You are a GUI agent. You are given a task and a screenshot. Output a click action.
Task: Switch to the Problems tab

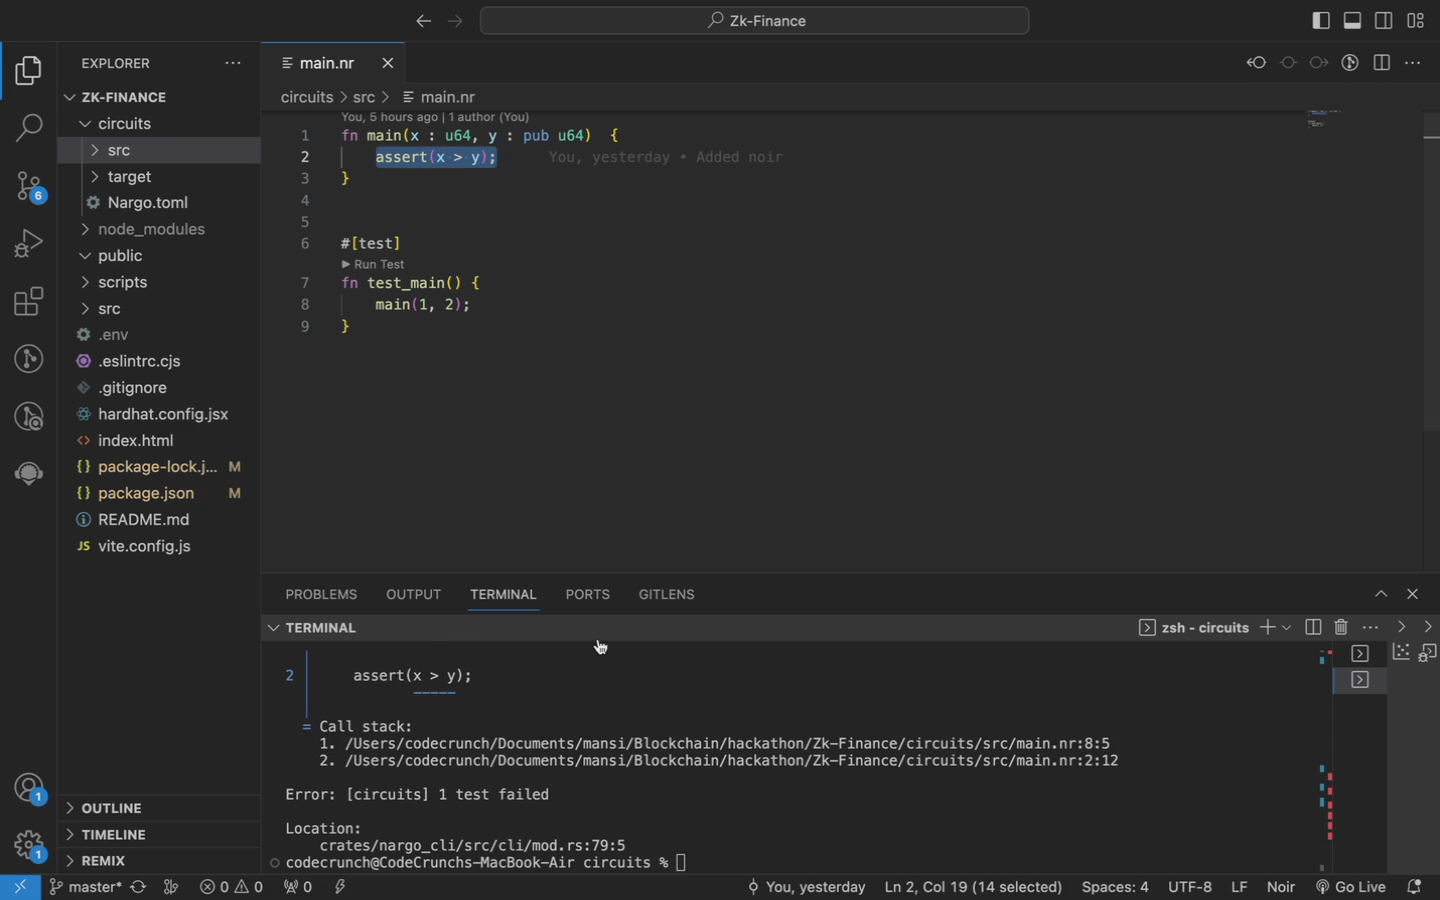(321, 594)
